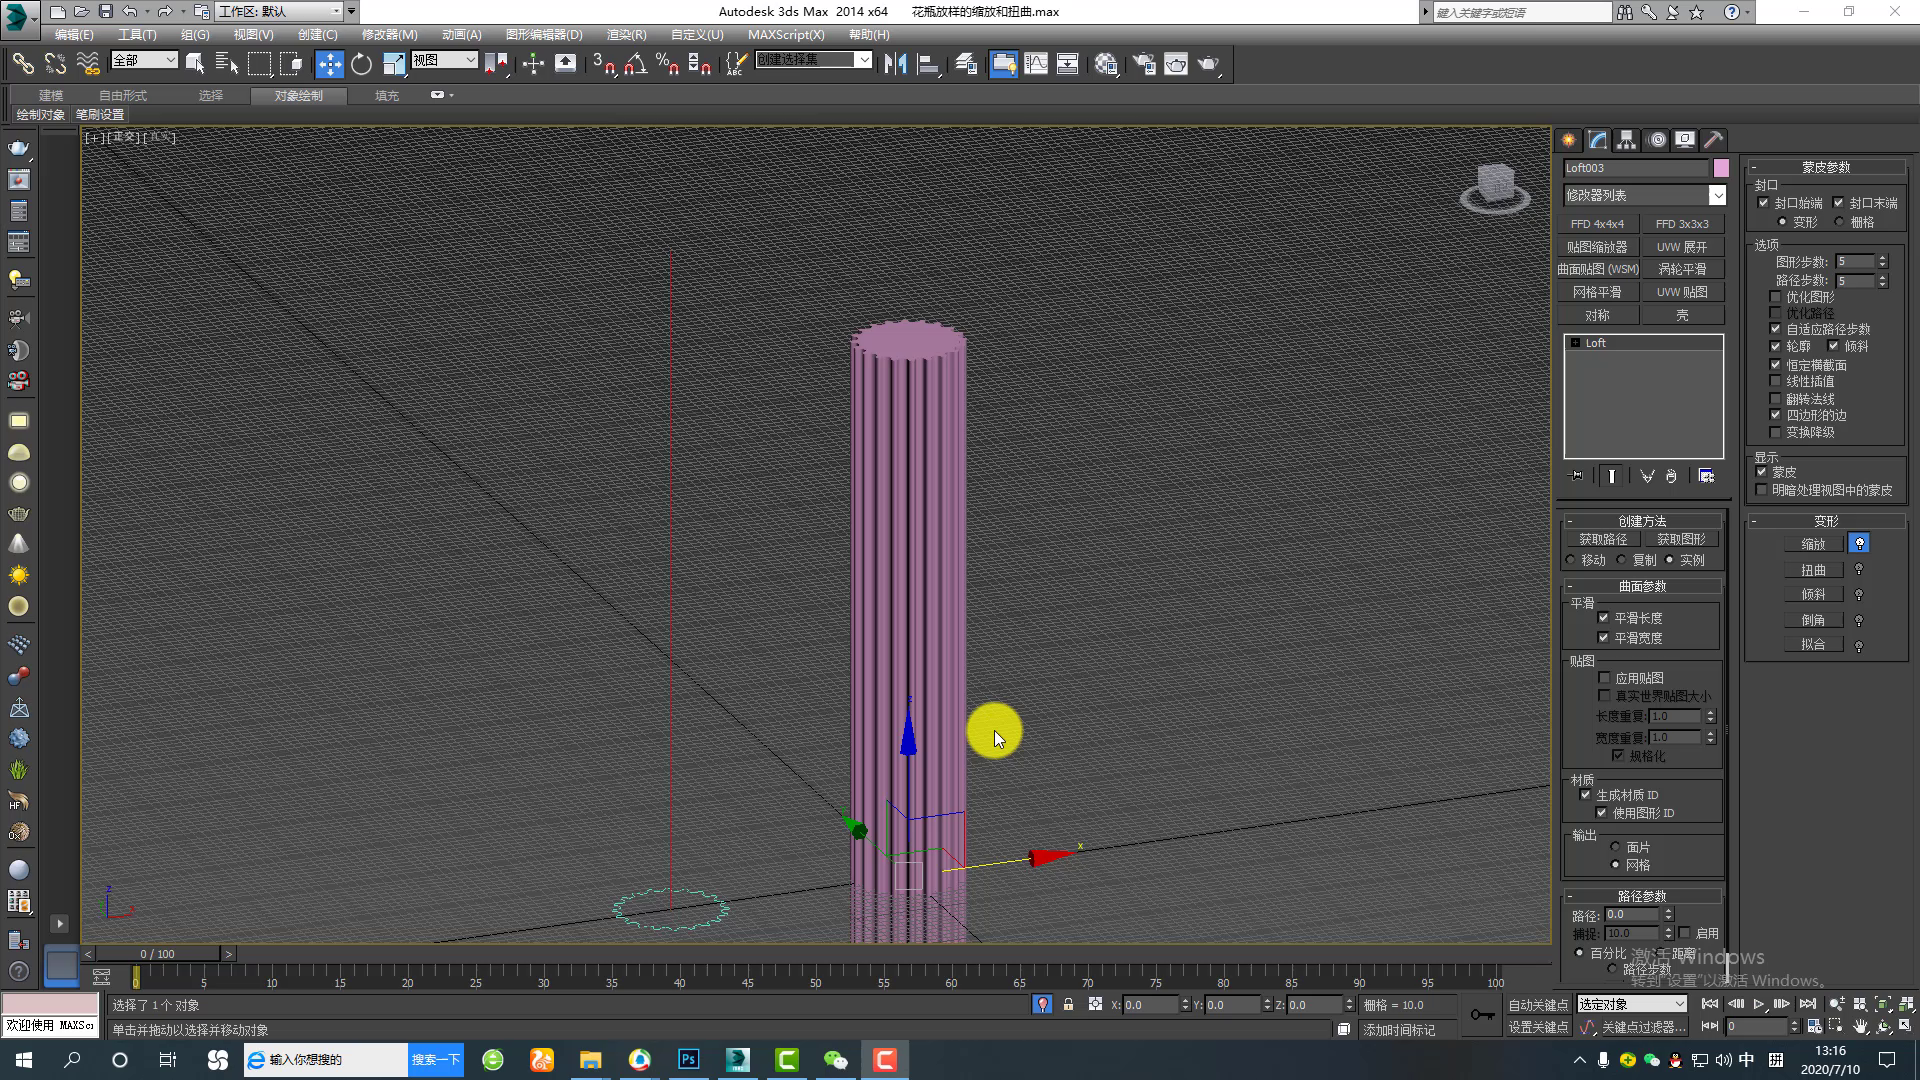Select the Move tool in main toolbar

tap(329, 64)
